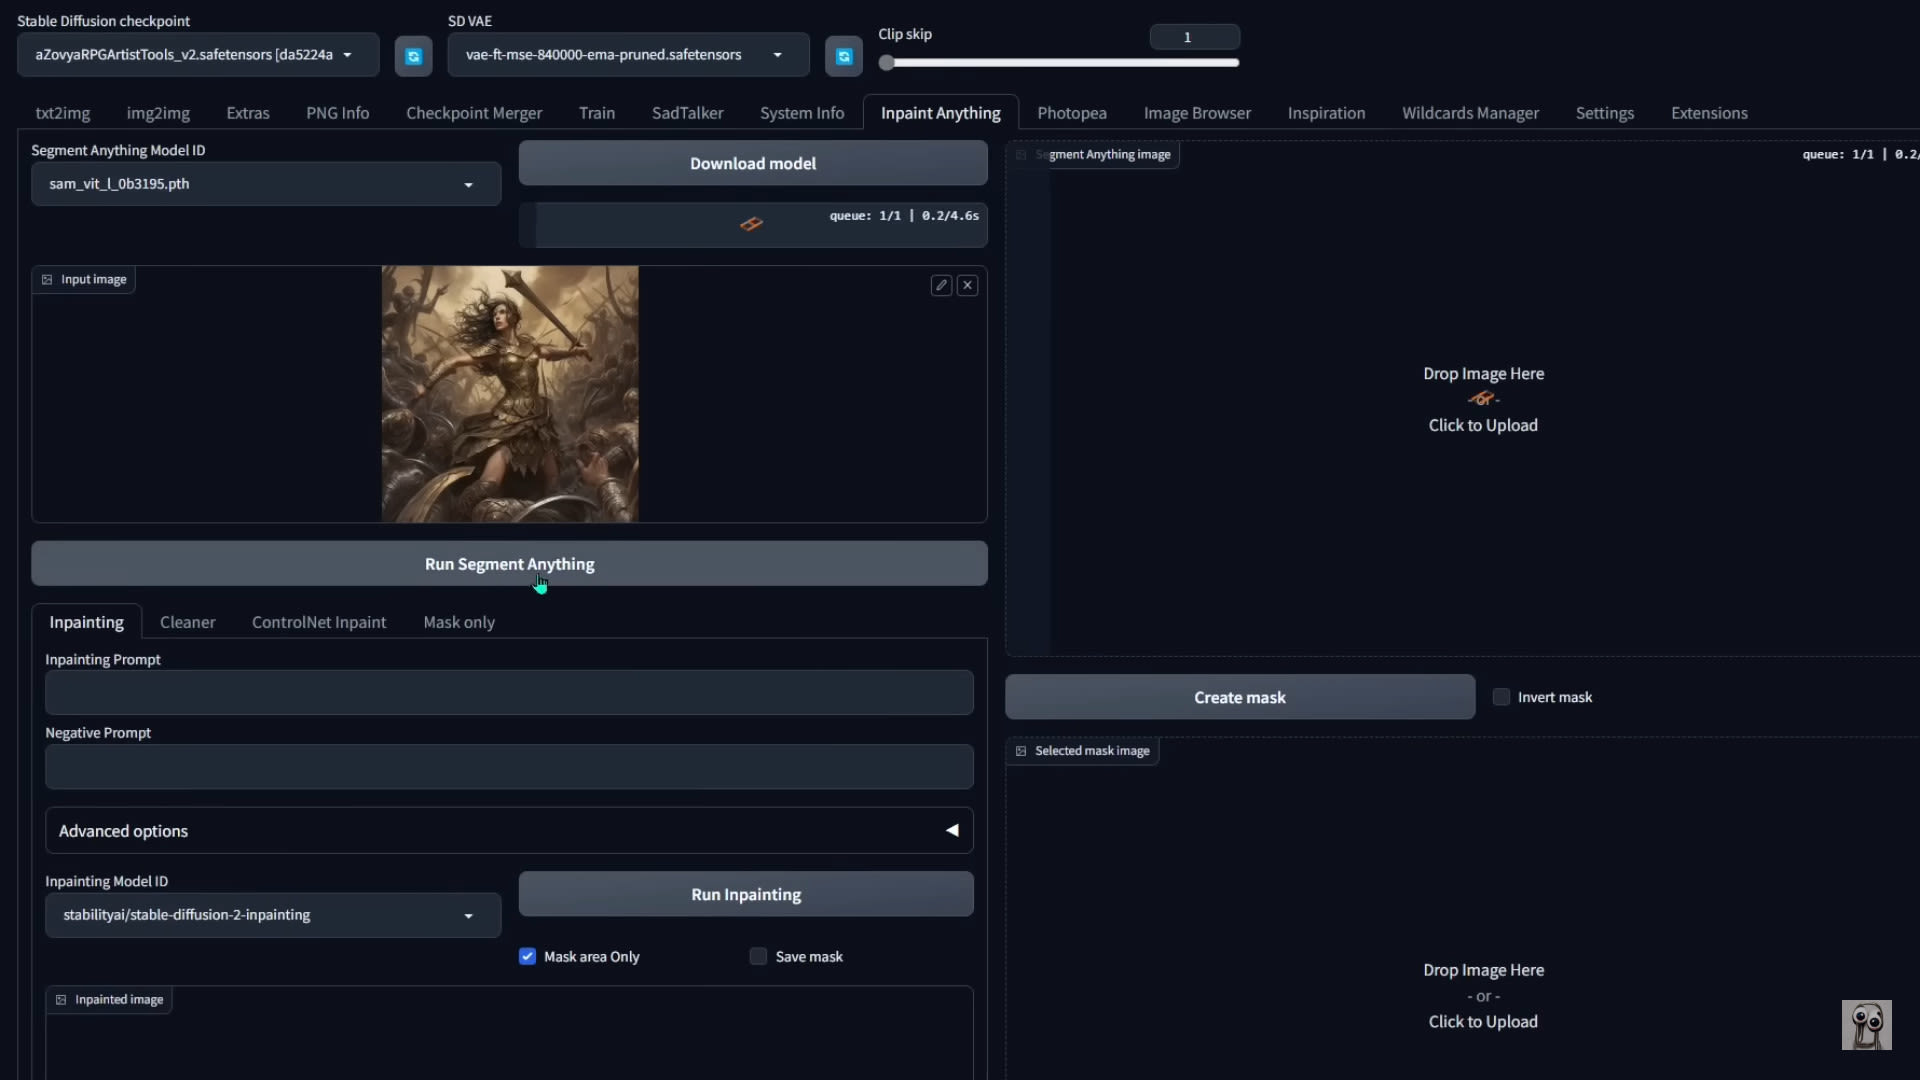Click into the Inpainting Prompt field
The image size is (1920, 1080).
pos(509,693)
